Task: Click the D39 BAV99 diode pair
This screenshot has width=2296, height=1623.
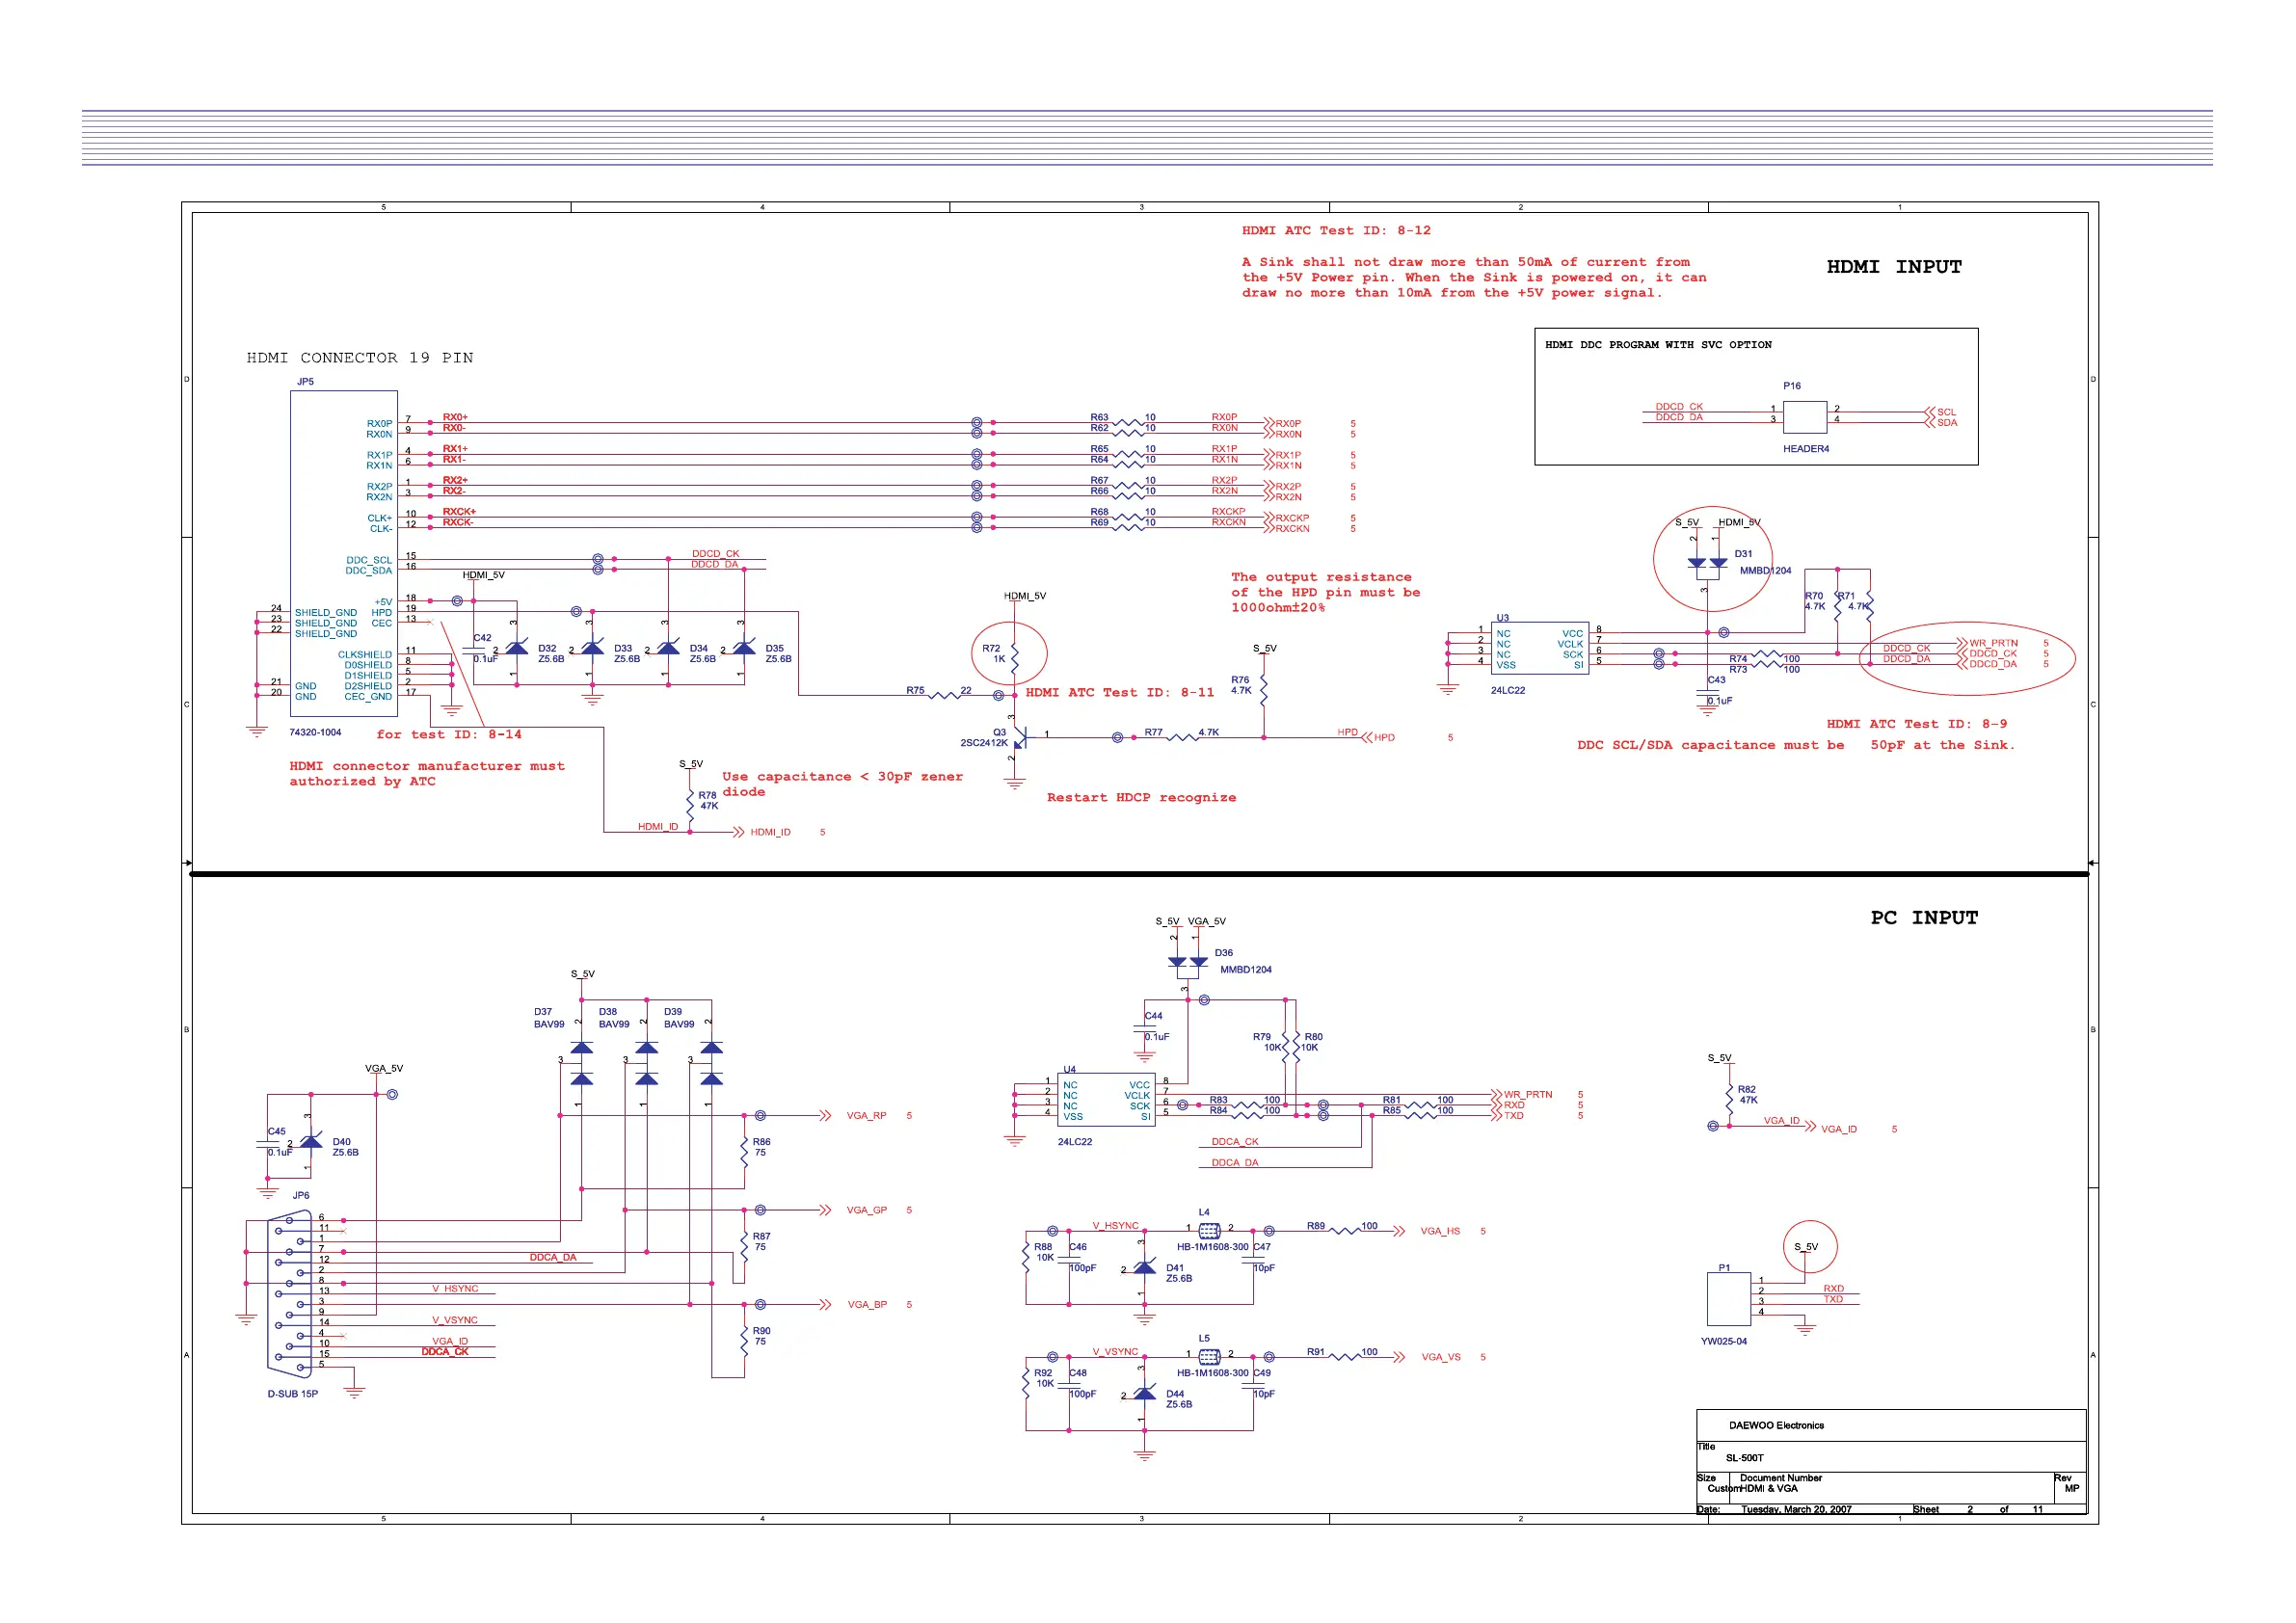Action: (x=711, y=1063)
